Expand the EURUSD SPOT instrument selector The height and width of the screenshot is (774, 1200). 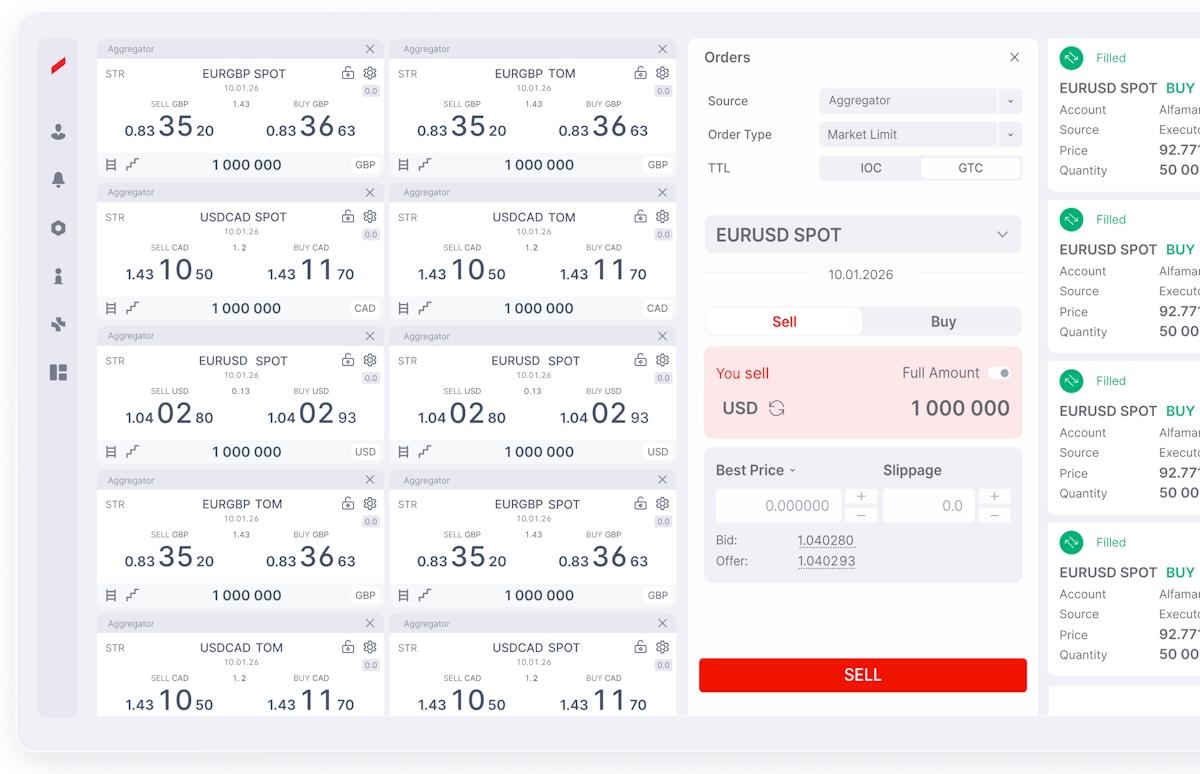pyautogui.click(x=1002, y=235)
